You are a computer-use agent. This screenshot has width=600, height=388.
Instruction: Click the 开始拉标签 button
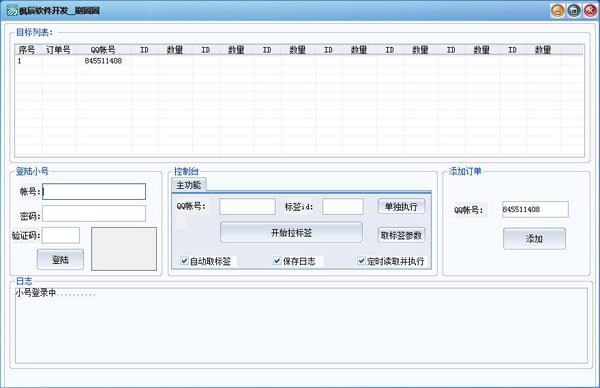pos(292,232)
